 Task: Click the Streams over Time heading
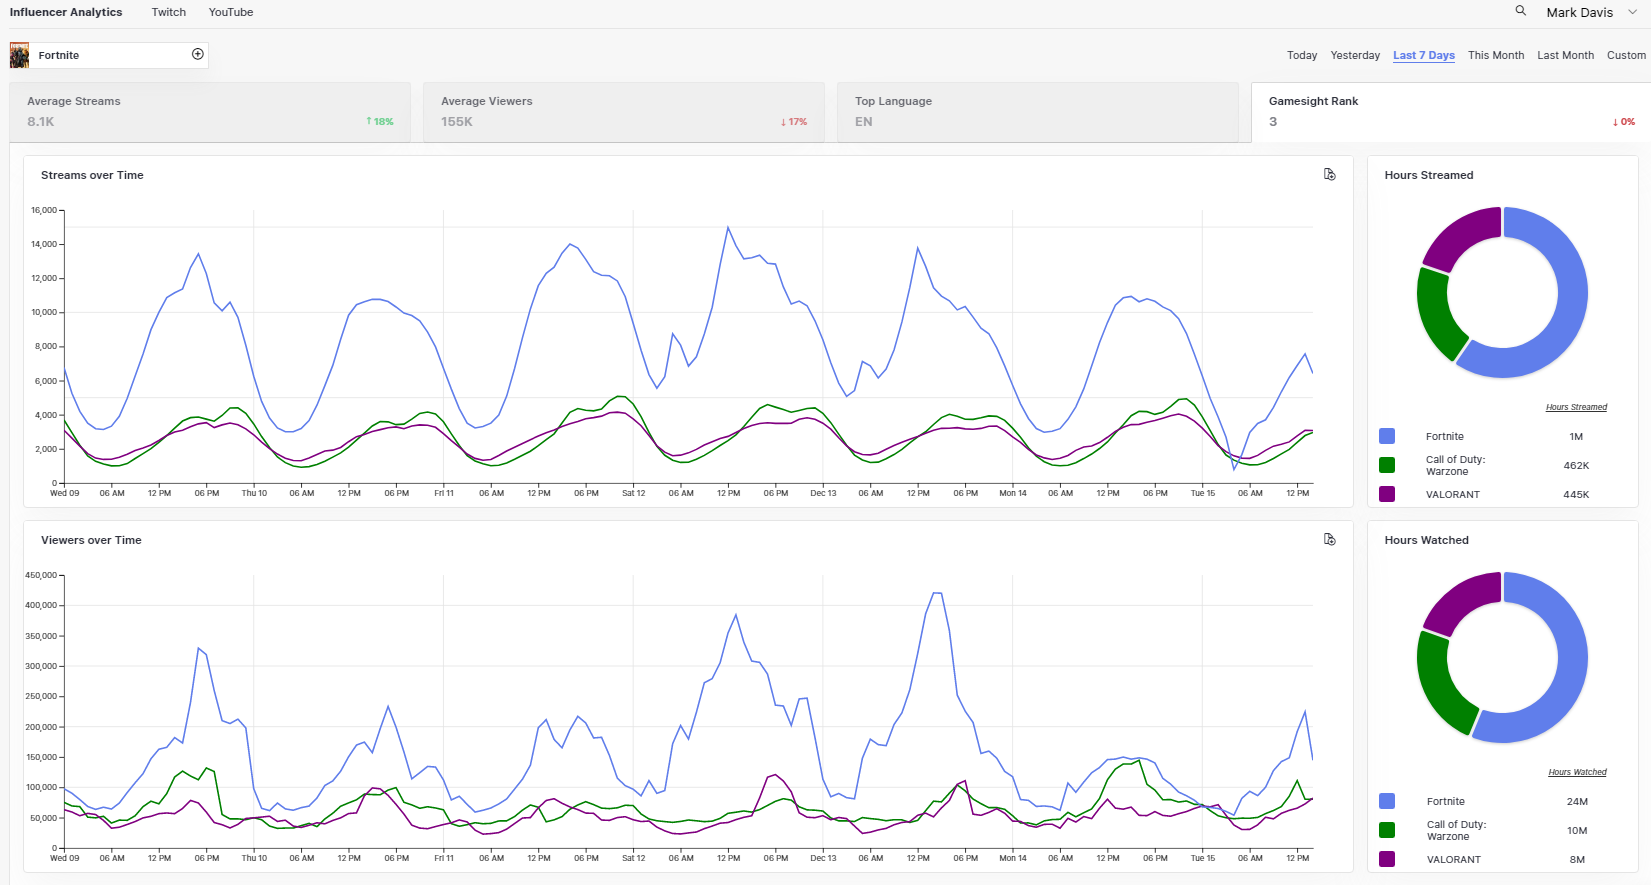[92, 175]
